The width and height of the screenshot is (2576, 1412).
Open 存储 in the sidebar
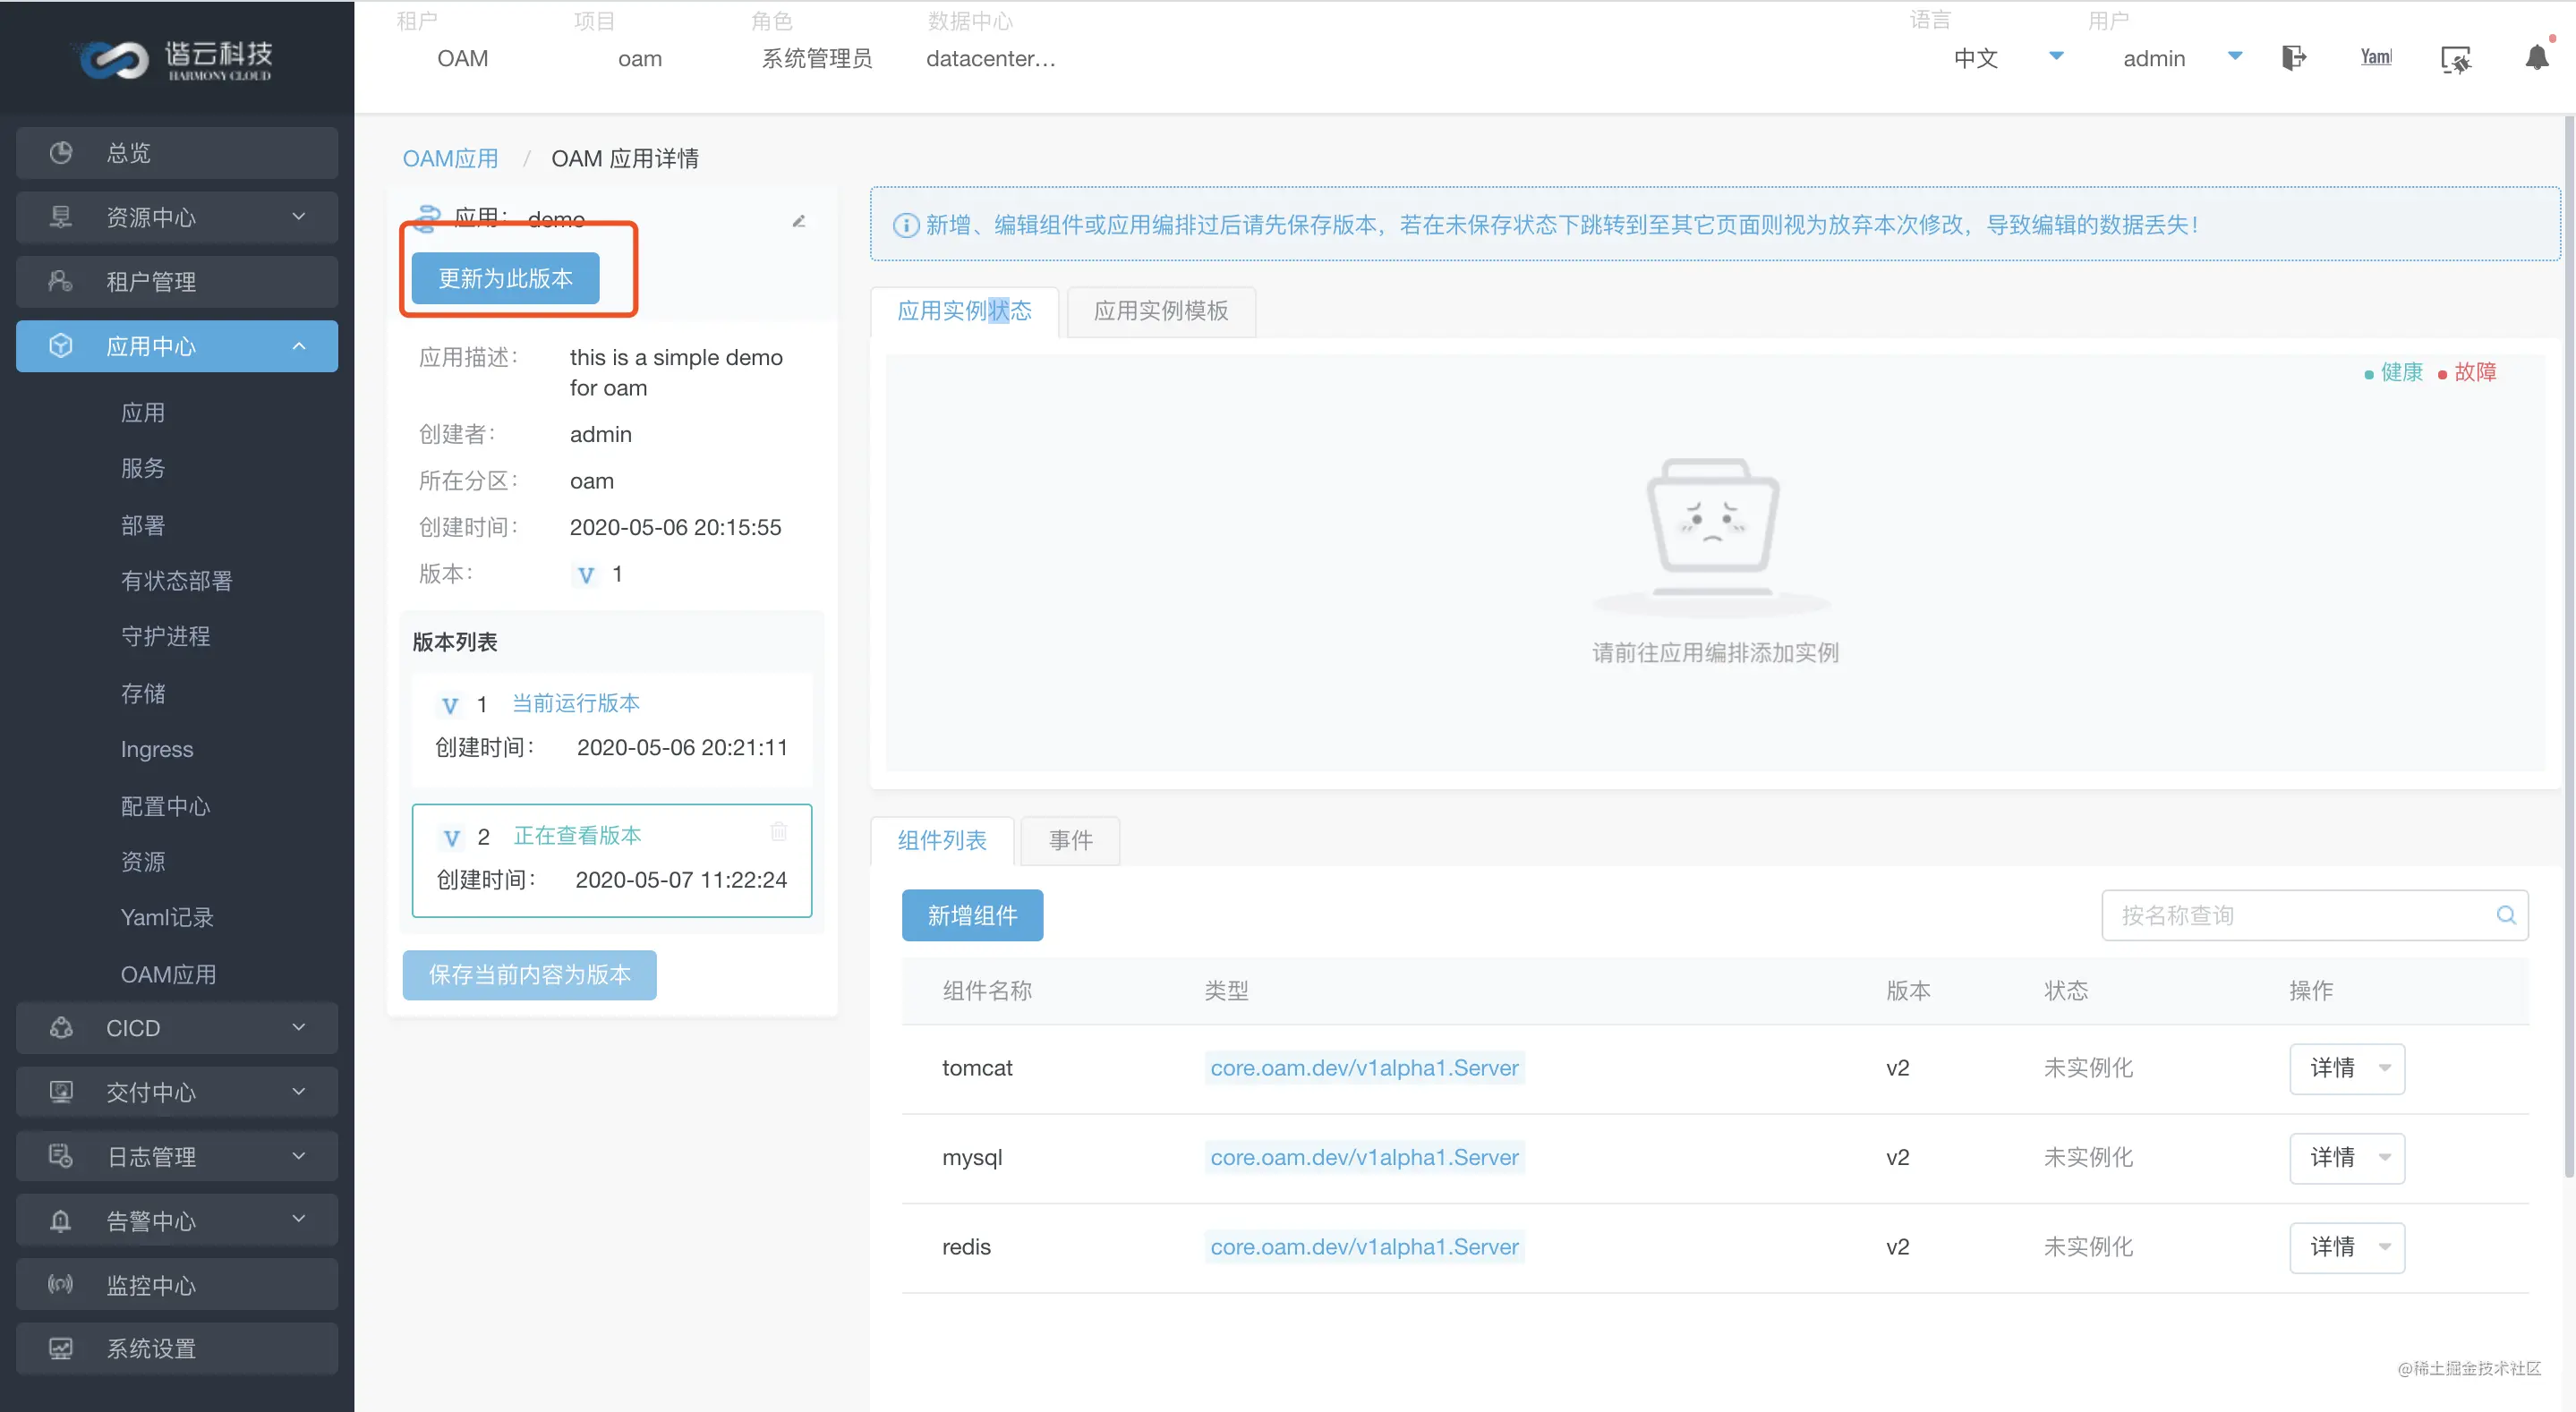(143, 693)
